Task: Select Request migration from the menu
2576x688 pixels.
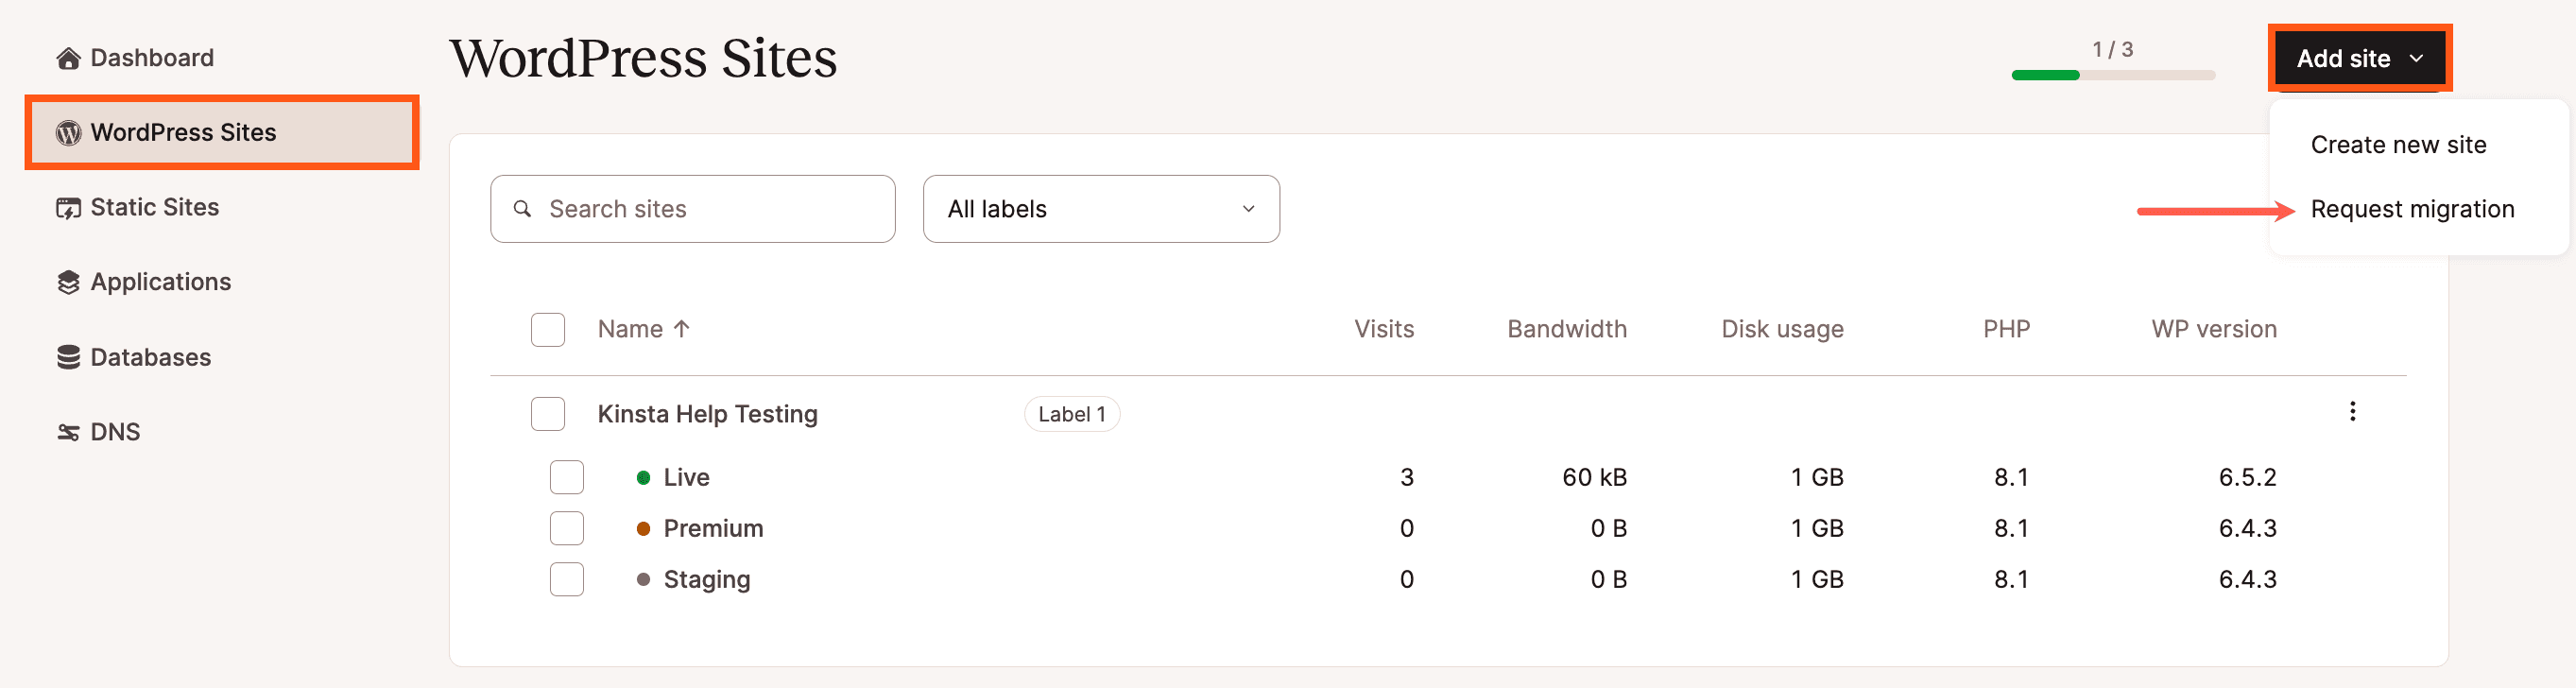Action: click(x=2414, y=208)
